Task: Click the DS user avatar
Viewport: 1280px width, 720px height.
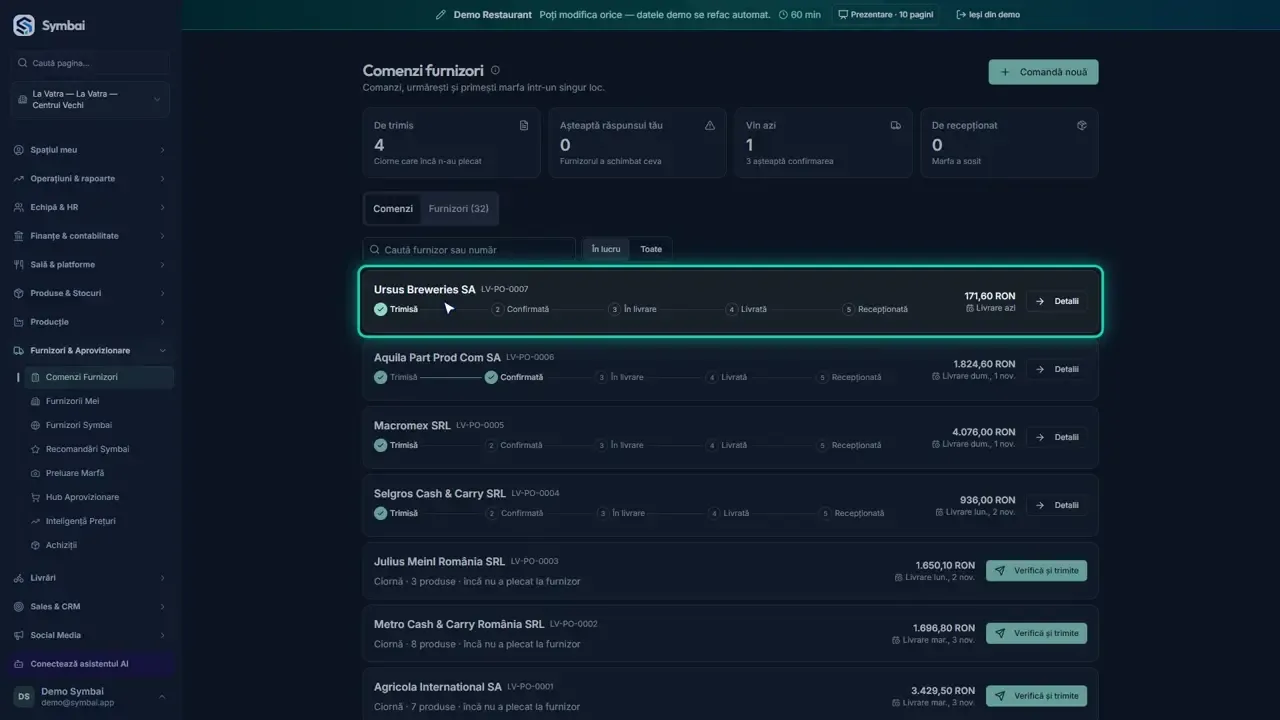Action: [x=24, y=697]
